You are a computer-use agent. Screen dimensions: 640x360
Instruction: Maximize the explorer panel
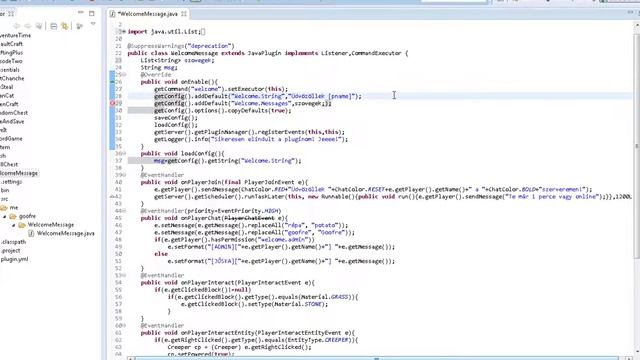click(92, 13)
